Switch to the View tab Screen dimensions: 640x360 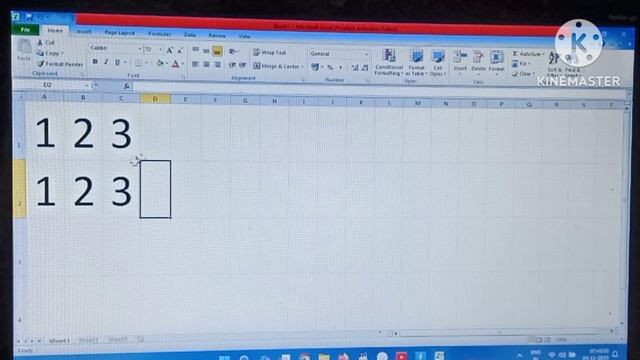[244, 36]
